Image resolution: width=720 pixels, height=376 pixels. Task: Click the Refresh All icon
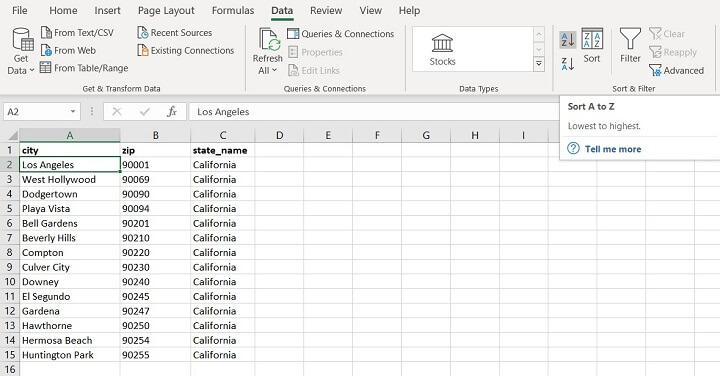[x=269, y=39]
